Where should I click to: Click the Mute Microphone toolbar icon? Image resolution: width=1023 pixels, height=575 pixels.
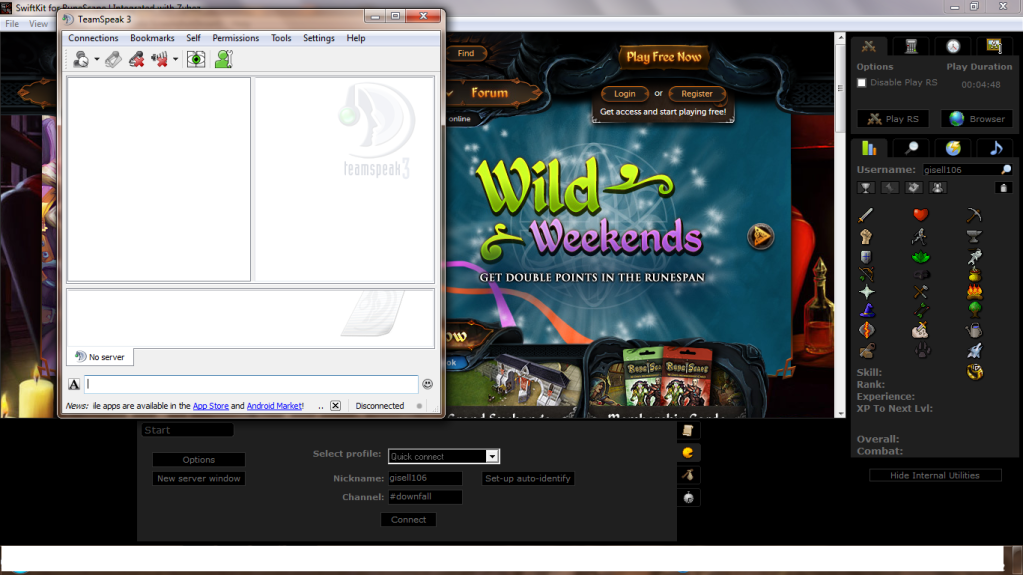pos(136,60)
